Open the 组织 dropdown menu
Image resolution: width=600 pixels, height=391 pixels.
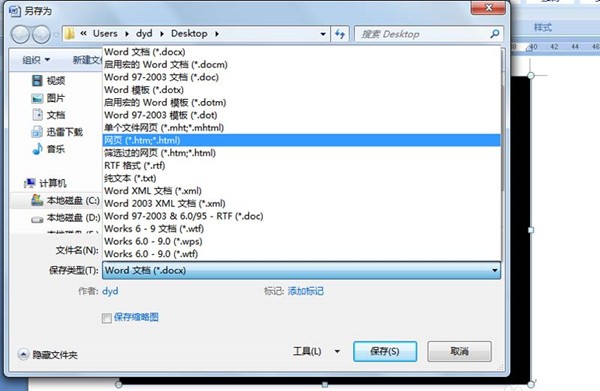[36, 60]
